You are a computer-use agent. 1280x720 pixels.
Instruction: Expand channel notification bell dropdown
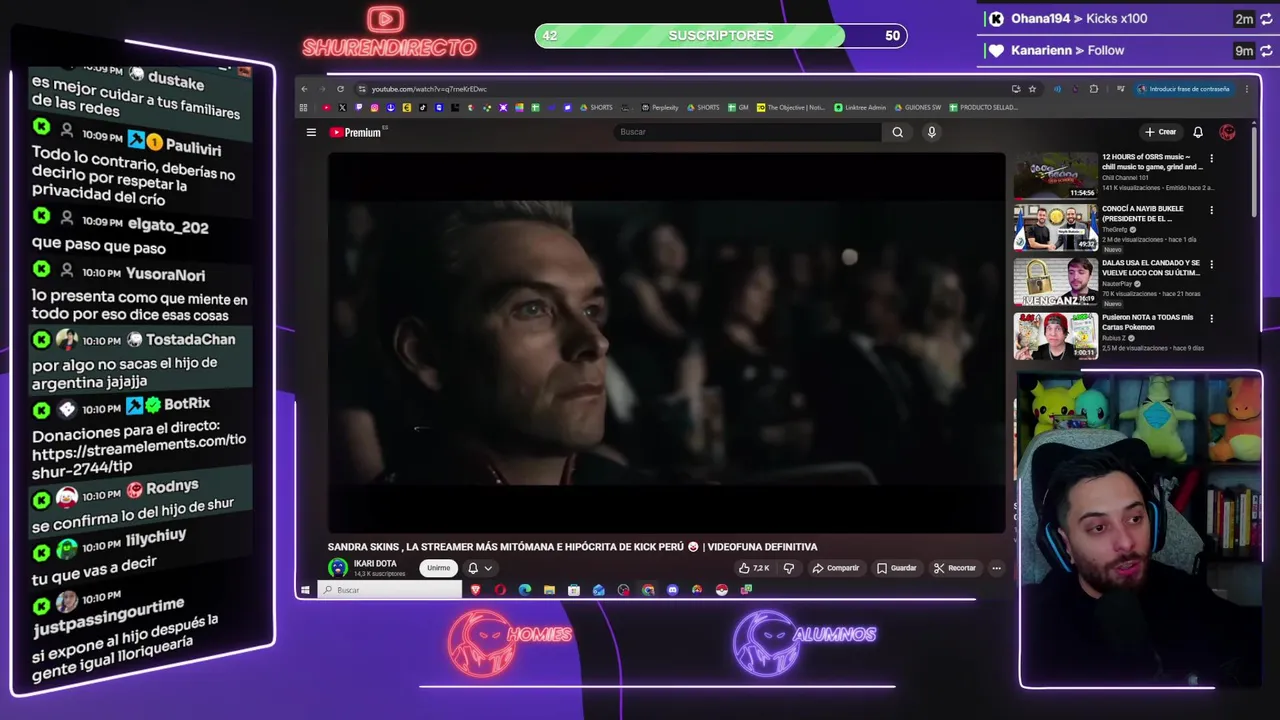coord(479,568)
